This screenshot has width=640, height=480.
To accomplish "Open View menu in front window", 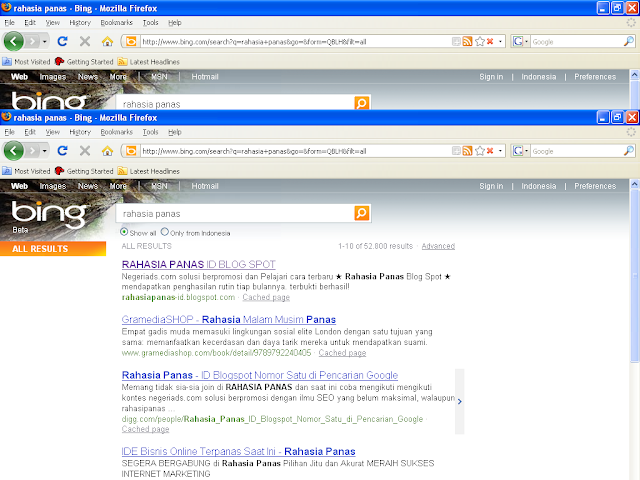I will [x=53, y=132].
